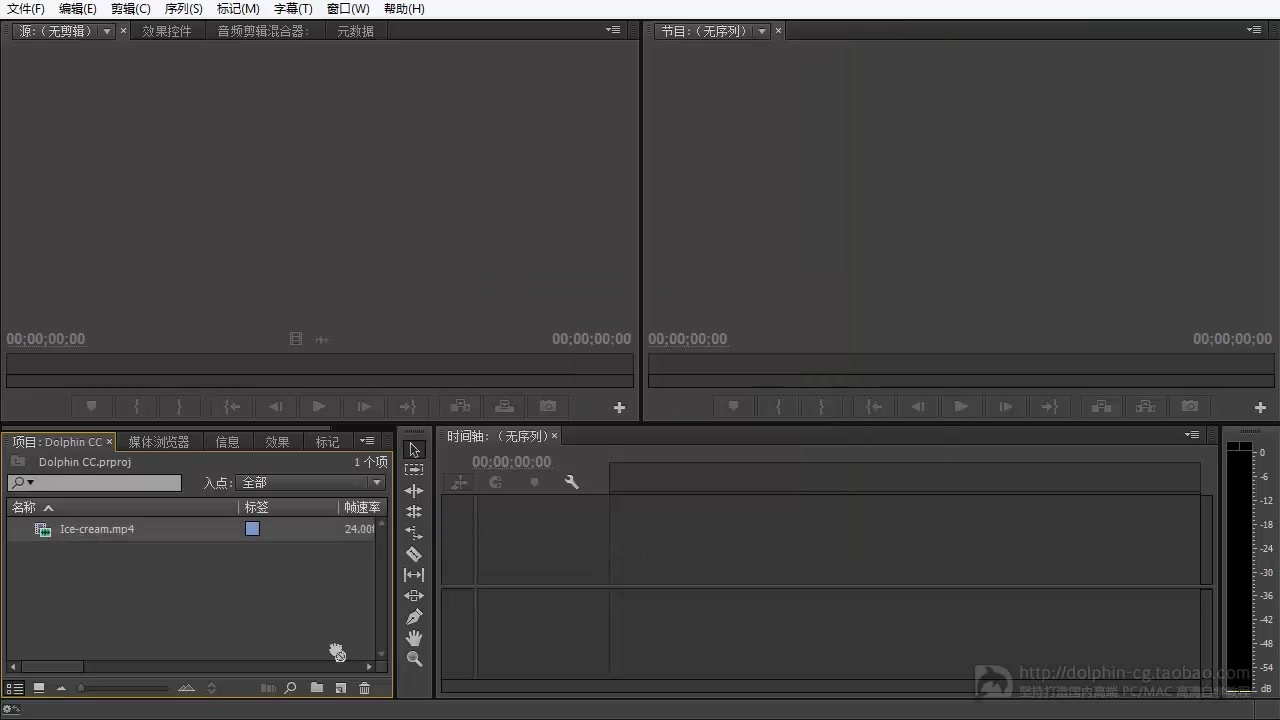Open Source monitor button editor plus

(x=619, y=408)
